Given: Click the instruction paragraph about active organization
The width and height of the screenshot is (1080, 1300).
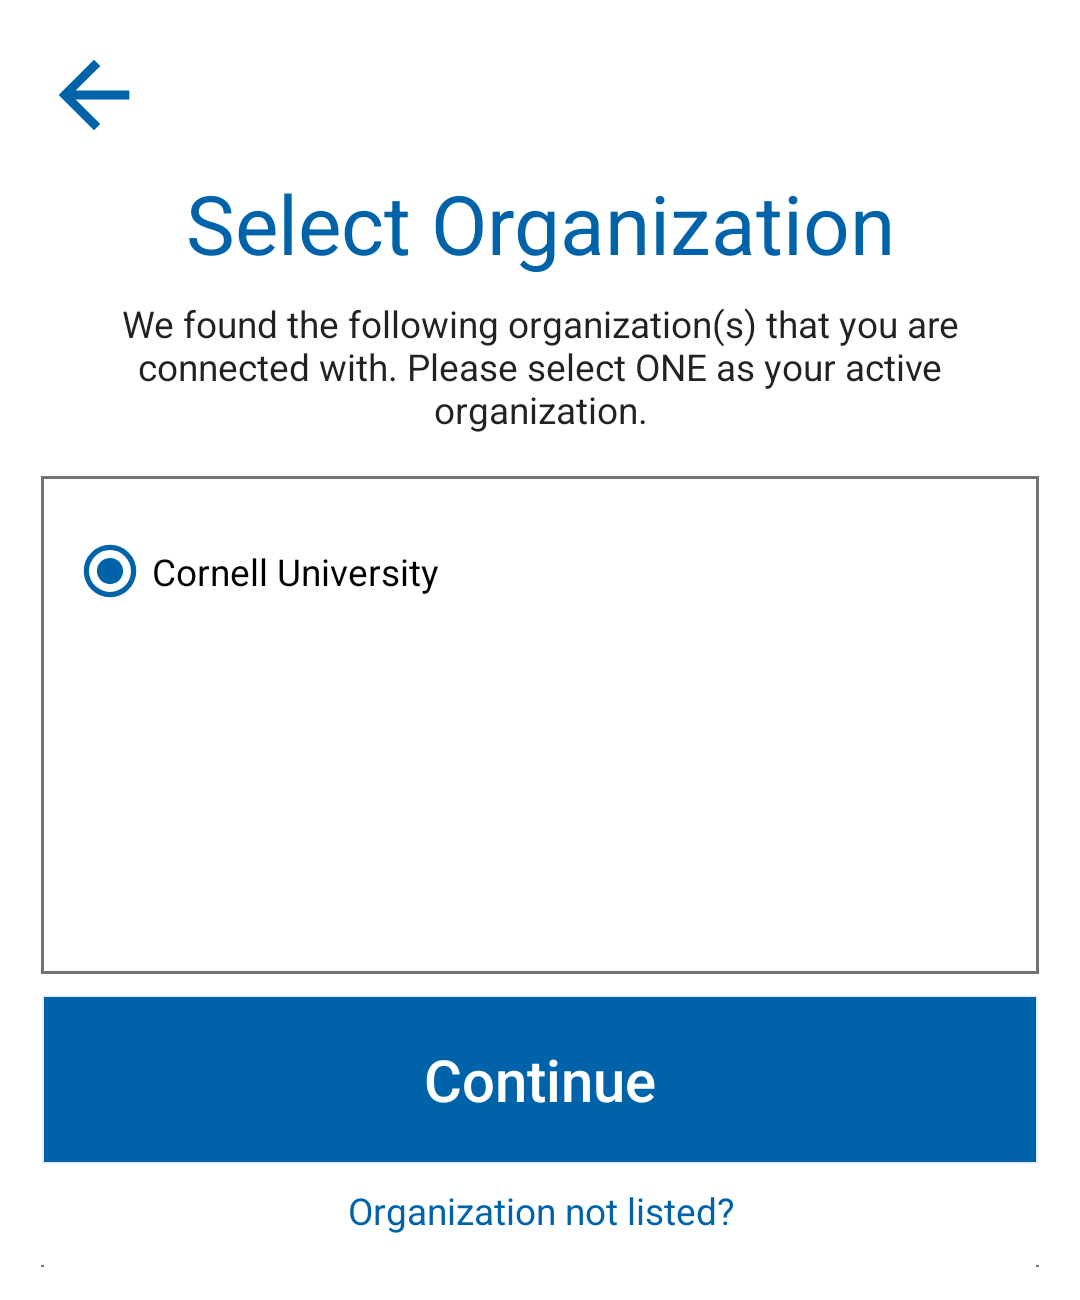Looking at the screenshot, I should pos(540,369).
